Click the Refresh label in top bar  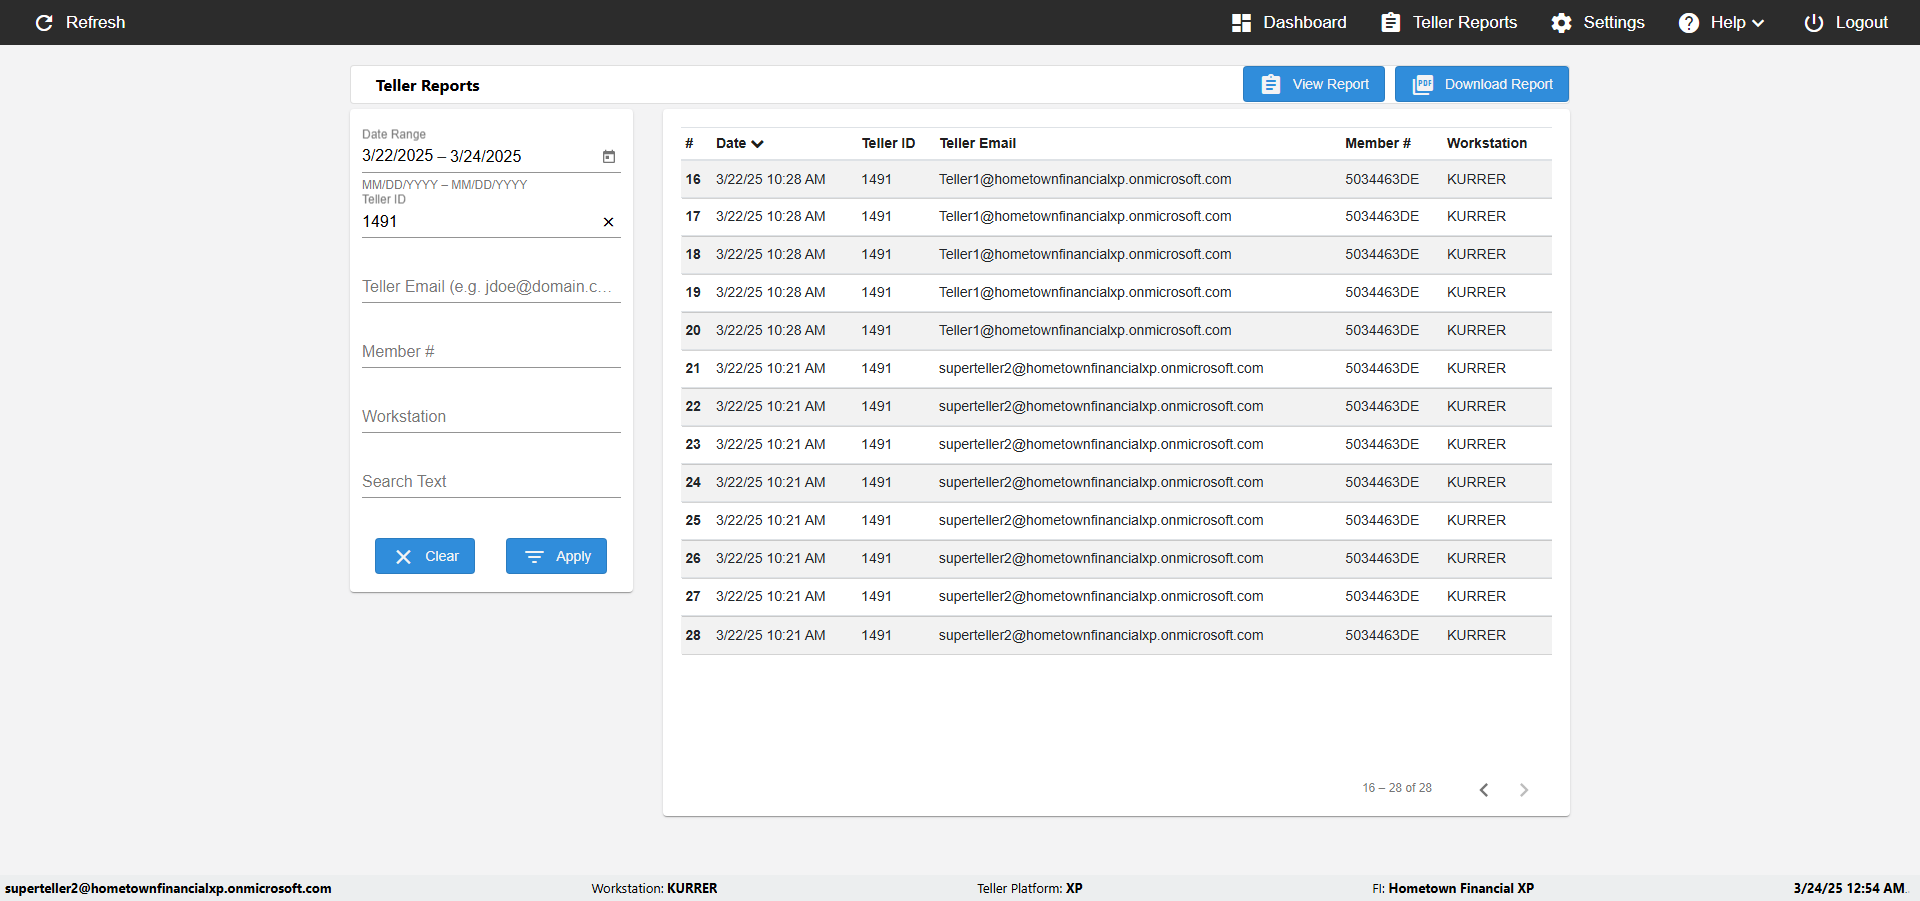pyautogui.click(x=95, y=22)
